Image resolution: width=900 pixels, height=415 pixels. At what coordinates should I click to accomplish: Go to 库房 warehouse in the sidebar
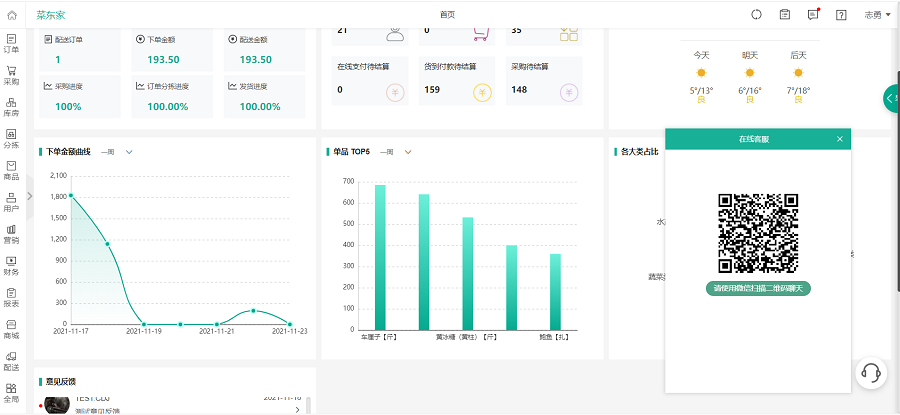11,106
